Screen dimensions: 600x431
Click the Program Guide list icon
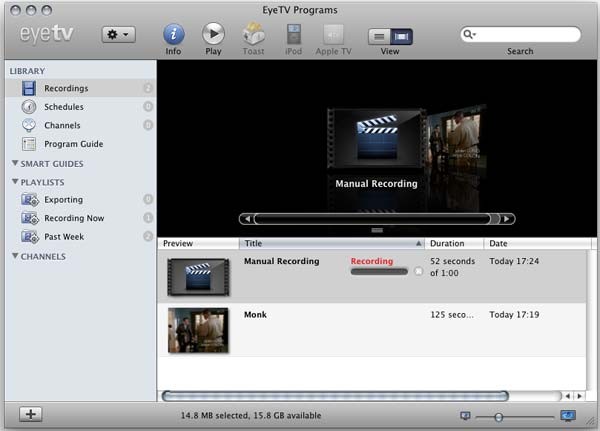[x=29, y=144]
